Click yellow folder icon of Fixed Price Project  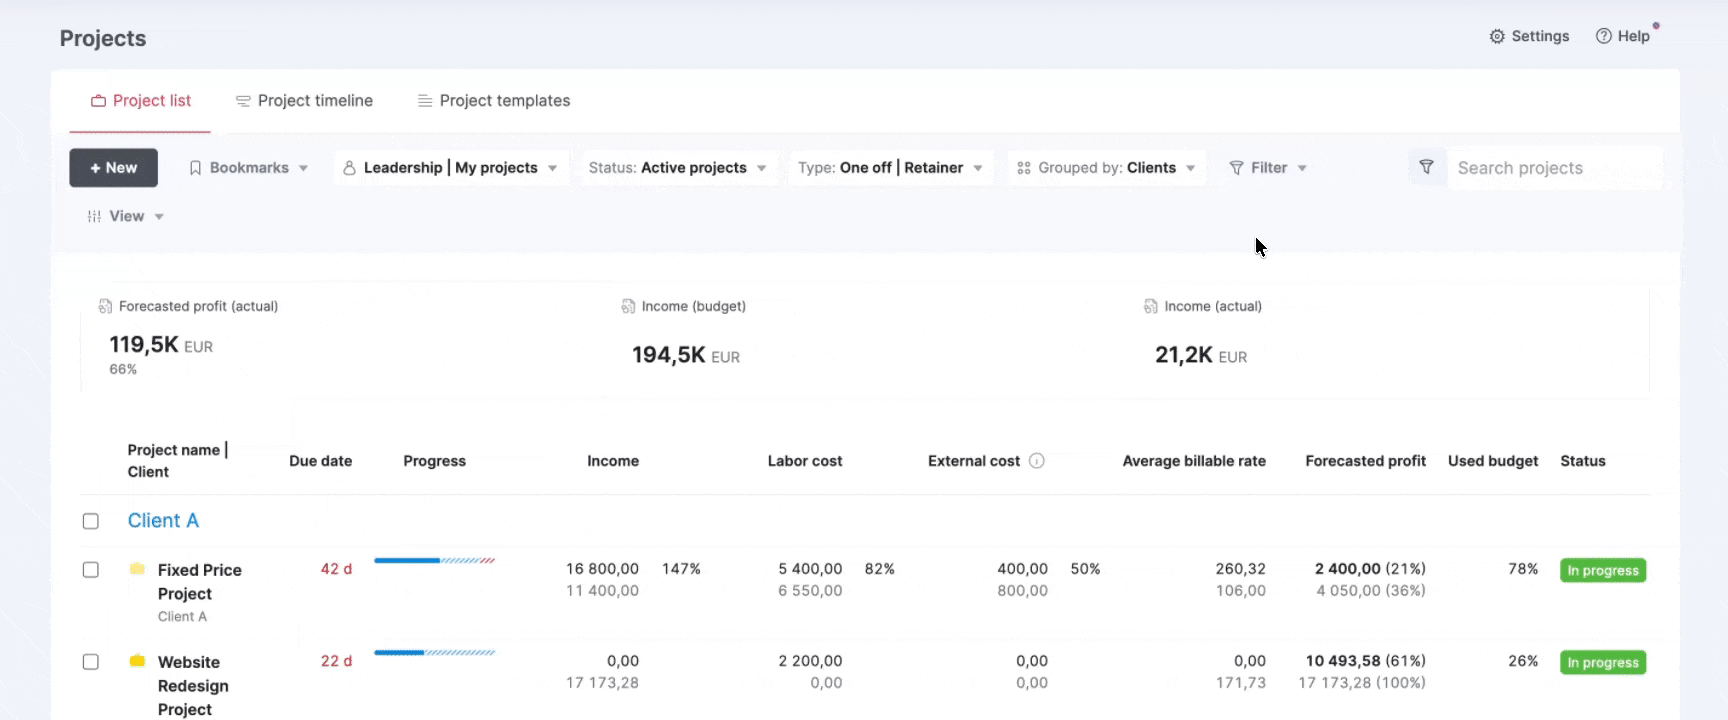[137, 569]
